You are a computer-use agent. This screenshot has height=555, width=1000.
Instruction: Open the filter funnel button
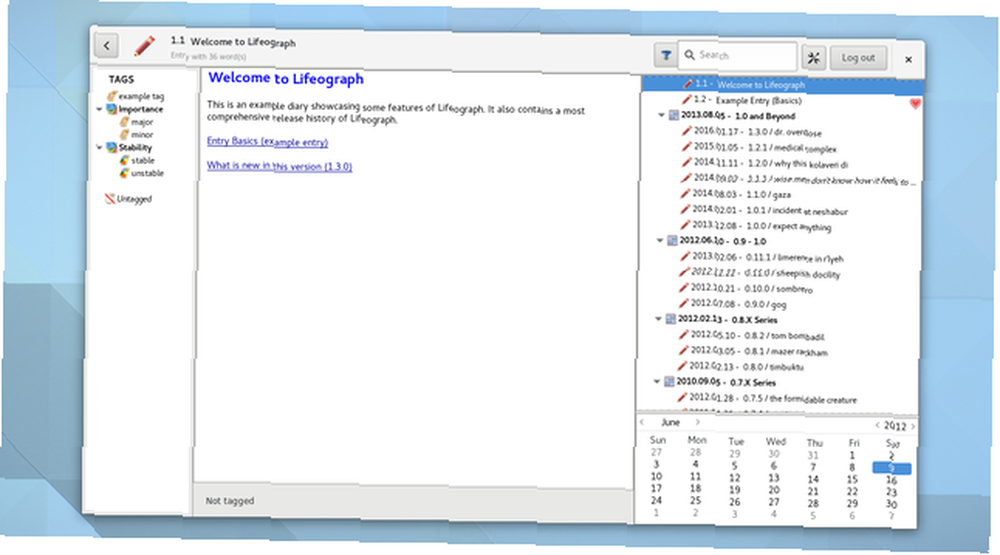(665, 56)
